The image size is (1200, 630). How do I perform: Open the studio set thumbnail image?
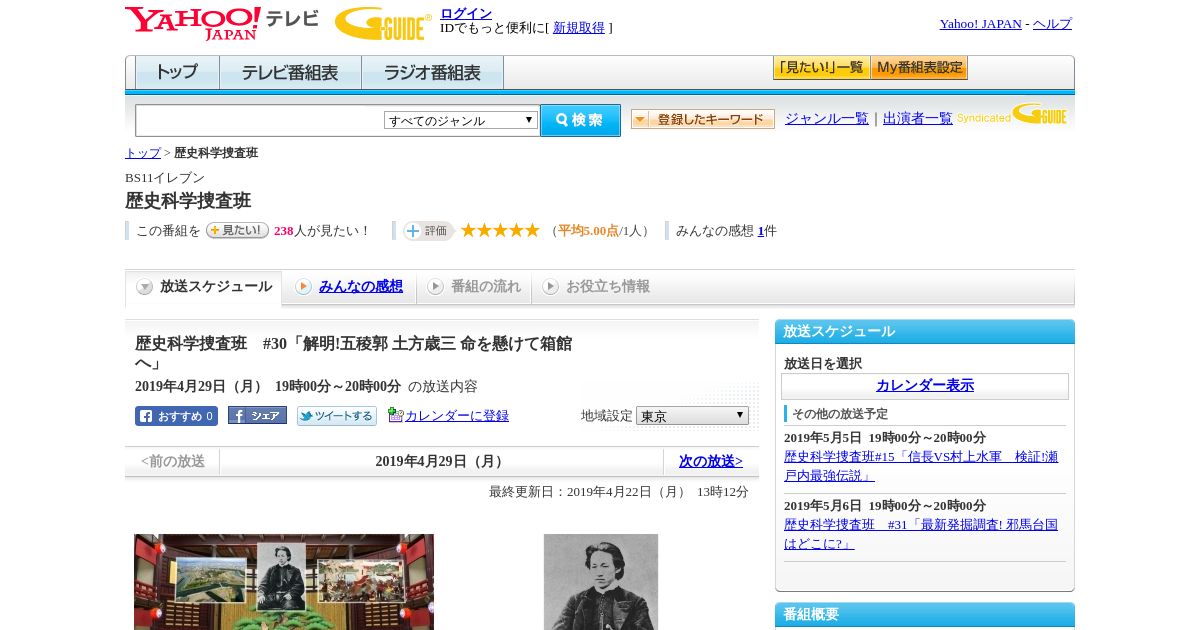coord(284,582)
